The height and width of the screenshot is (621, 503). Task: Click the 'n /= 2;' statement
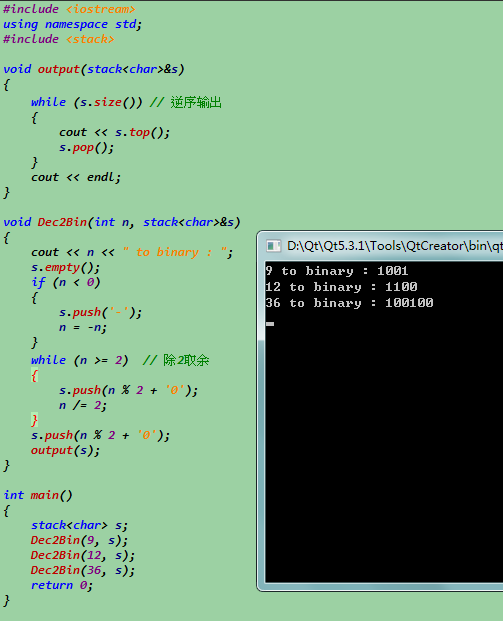click(83, 405)
